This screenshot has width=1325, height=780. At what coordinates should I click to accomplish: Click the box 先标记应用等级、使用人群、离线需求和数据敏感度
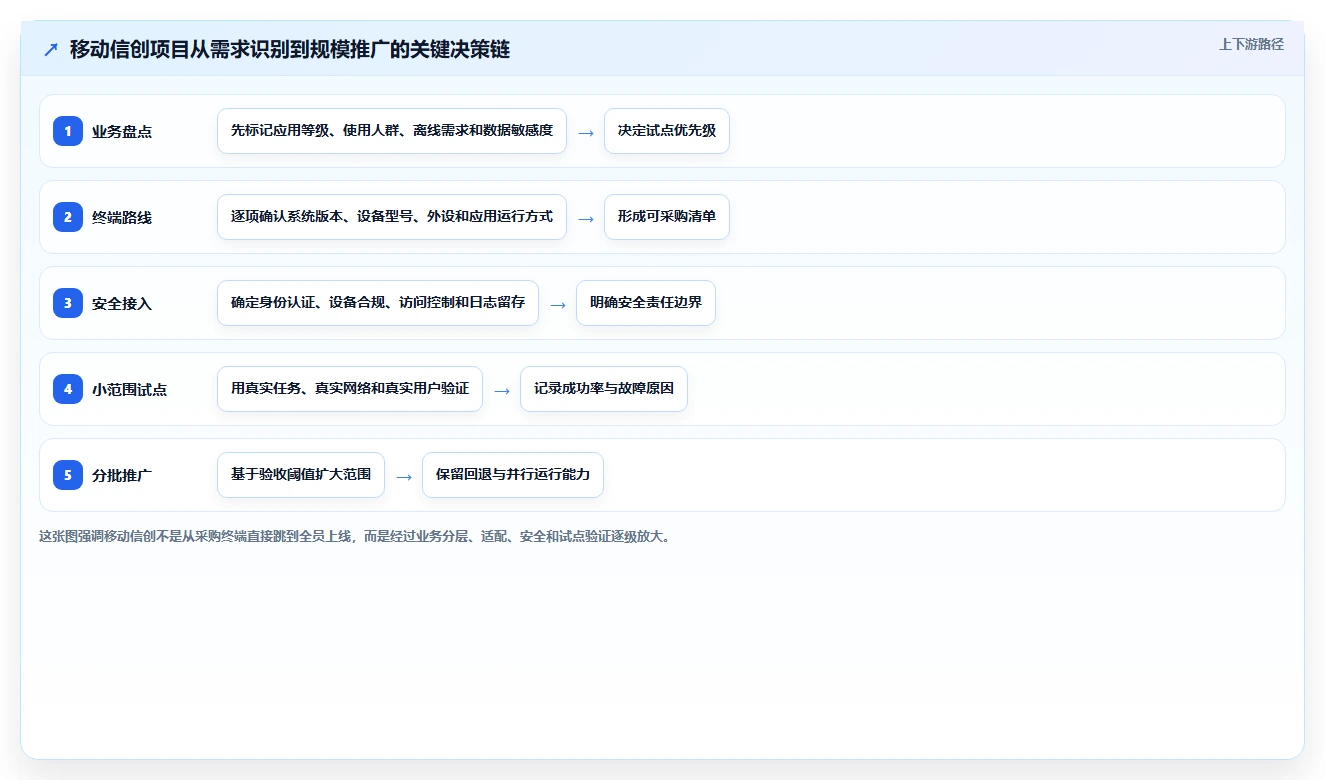coord(392,131)
